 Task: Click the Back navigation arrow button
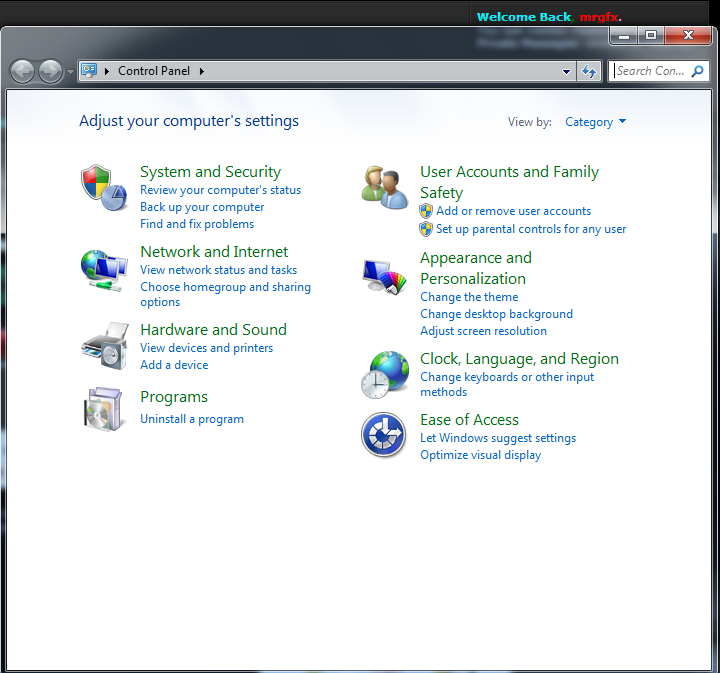tap(22, 72)
